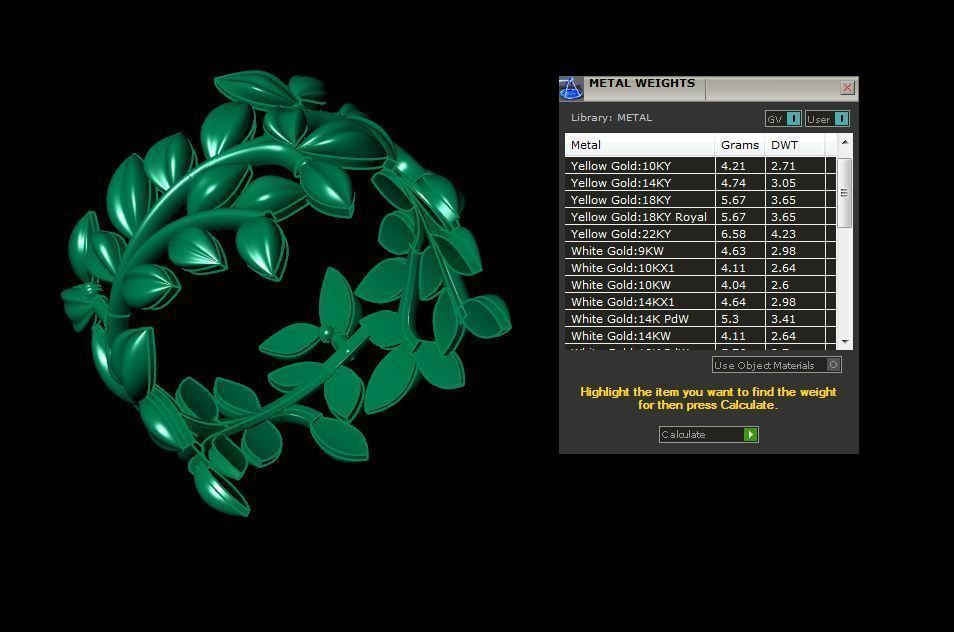
Task: Sort by the DWT column header
Action: (795, 145)
